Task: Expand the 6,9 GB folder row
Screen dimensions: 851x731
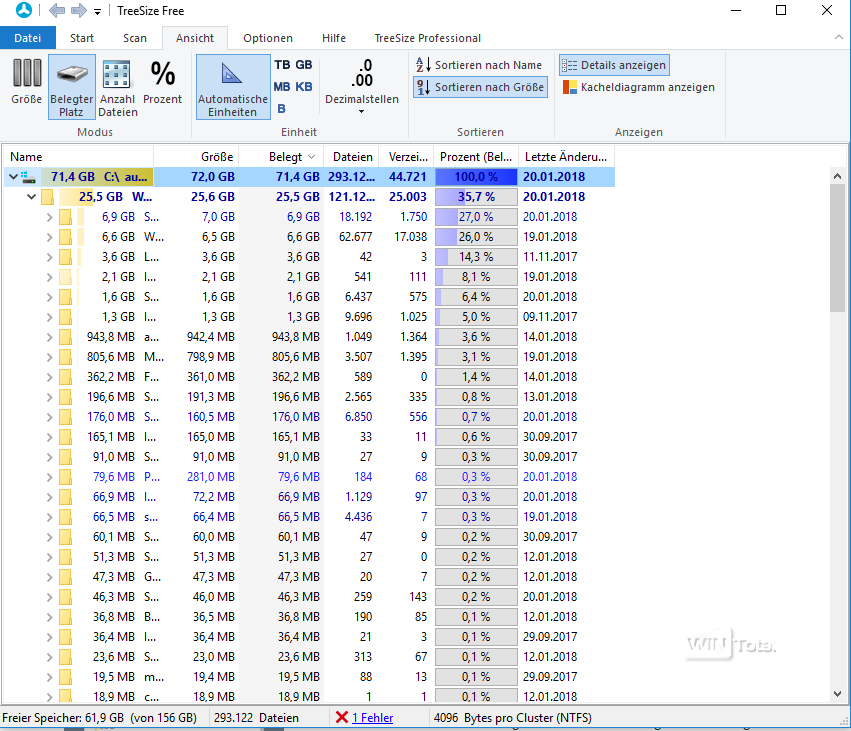Action: click(x=50, y=217)
